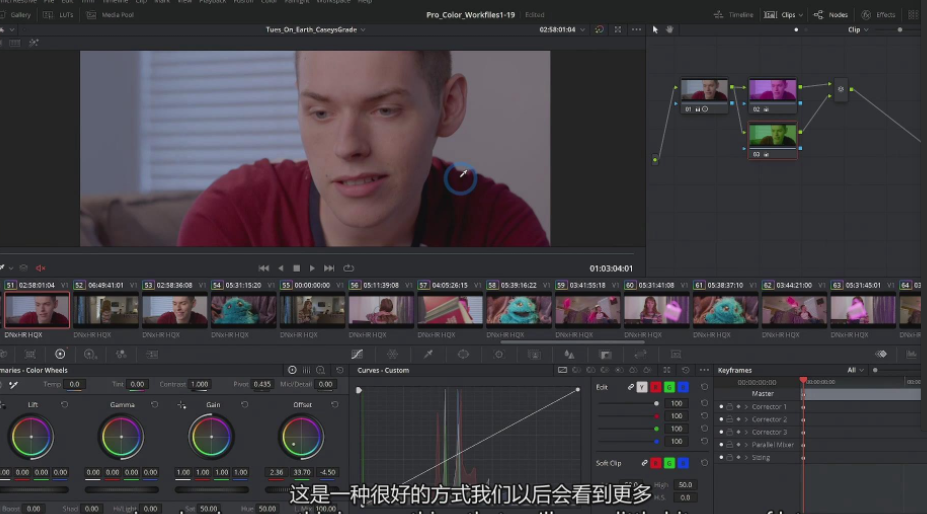Toggle Soft Clip red channel
Image resolution: width=927 pixels, height=514 pixels.
(656, 463)
